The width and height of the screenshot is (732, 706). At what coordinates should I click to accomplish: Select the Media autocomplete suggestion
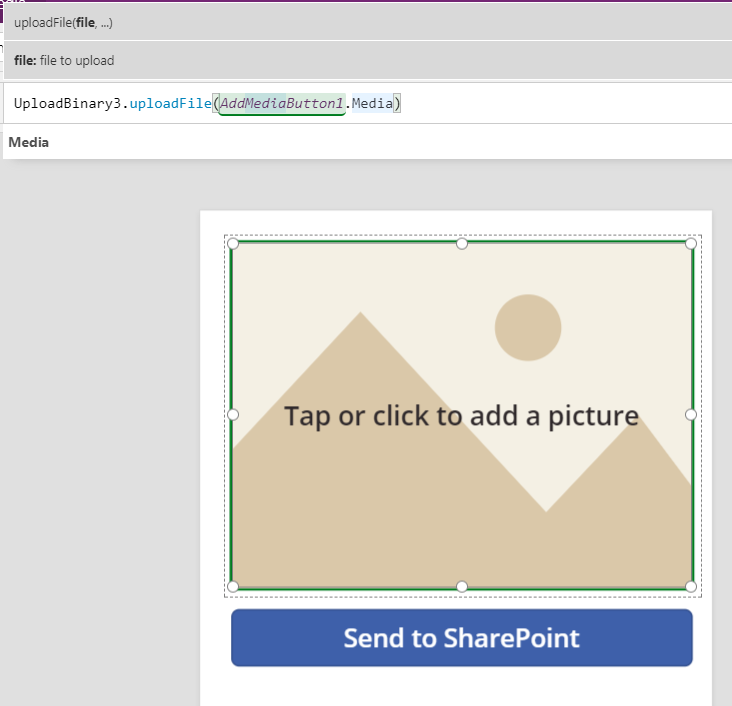[x=29, y=142]
